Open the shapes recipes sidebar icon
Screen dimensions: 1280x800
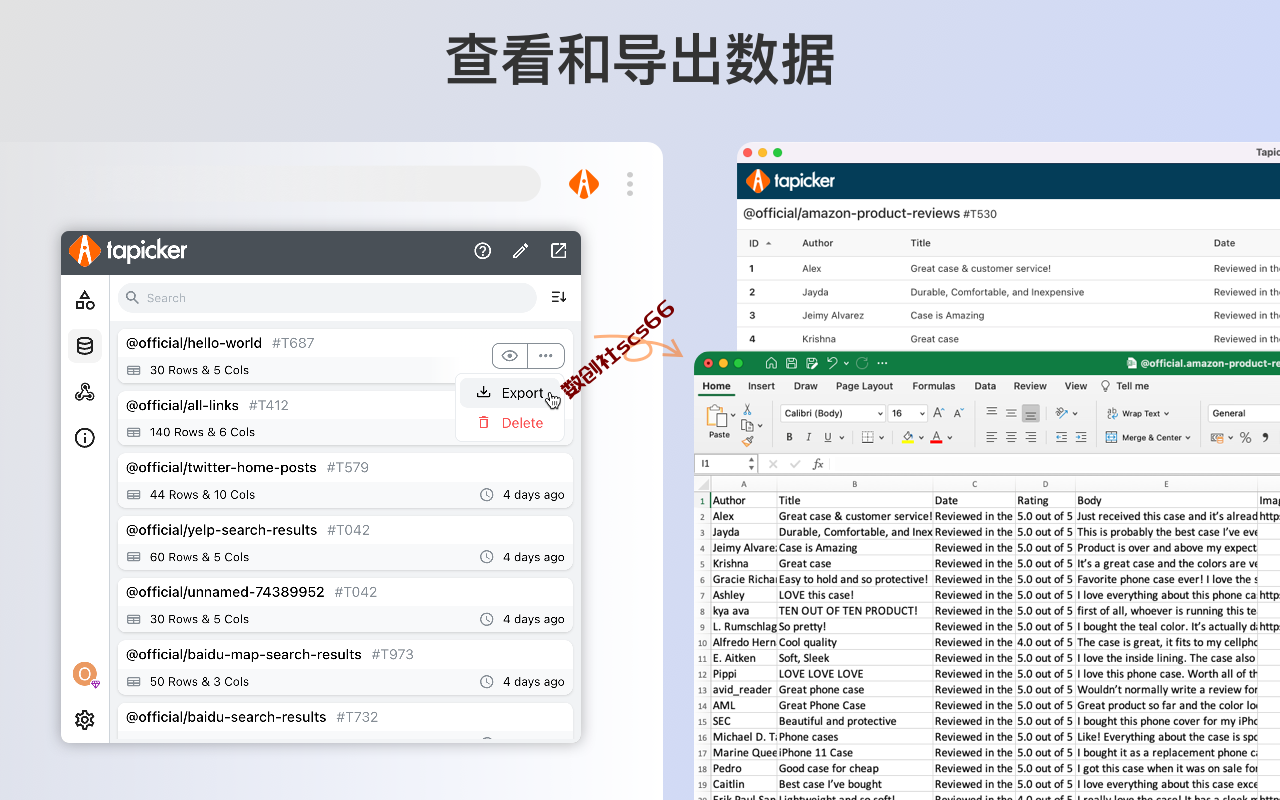(85, 299)
